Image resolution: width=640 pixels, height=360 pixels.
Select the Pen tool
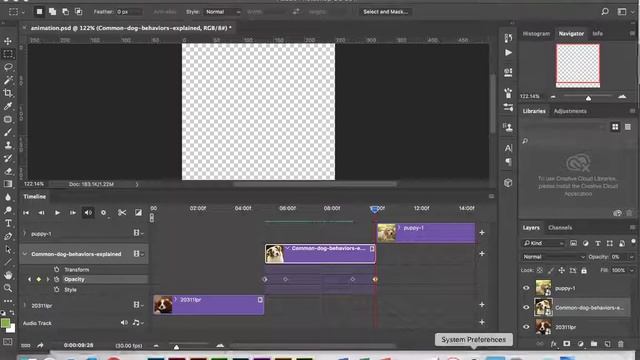tap(8, 236)
